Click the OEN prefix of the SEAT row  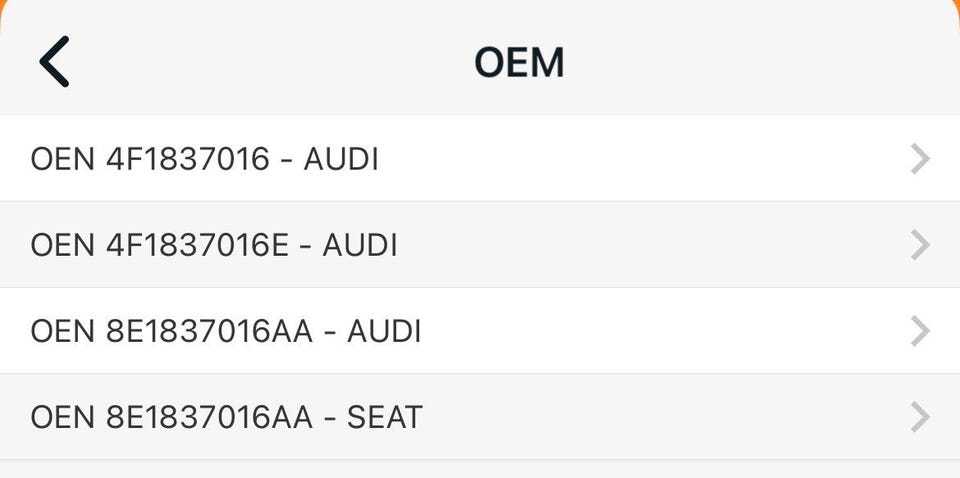coord(62,417)
